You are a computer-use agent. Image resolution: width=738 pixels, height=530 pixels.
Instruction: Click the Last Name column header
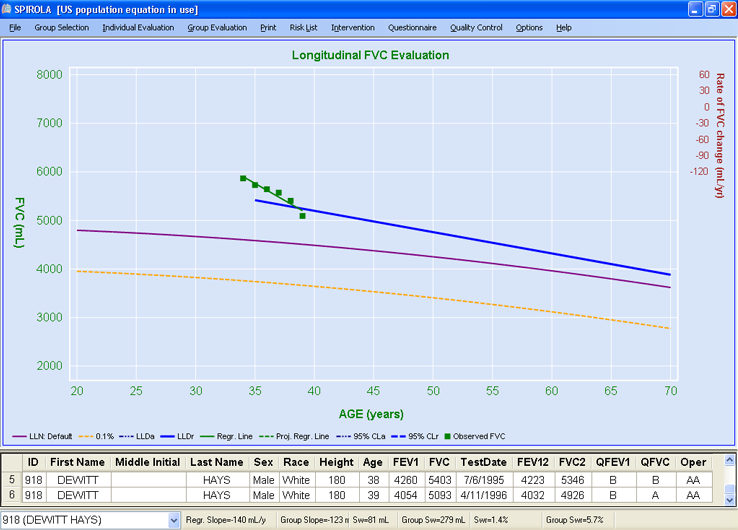click(x=216, y=462)
